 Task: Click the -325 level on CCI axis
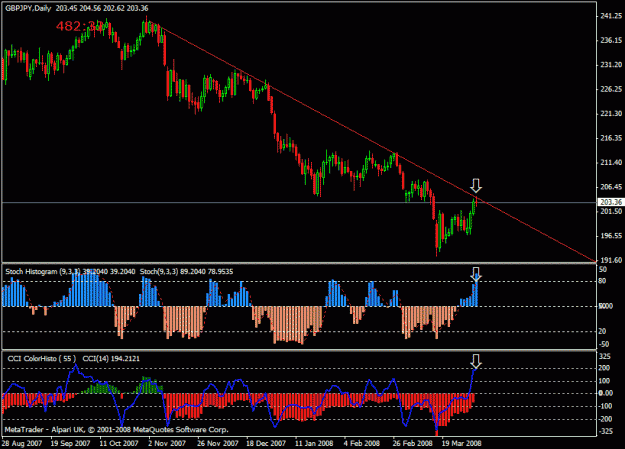605,431
